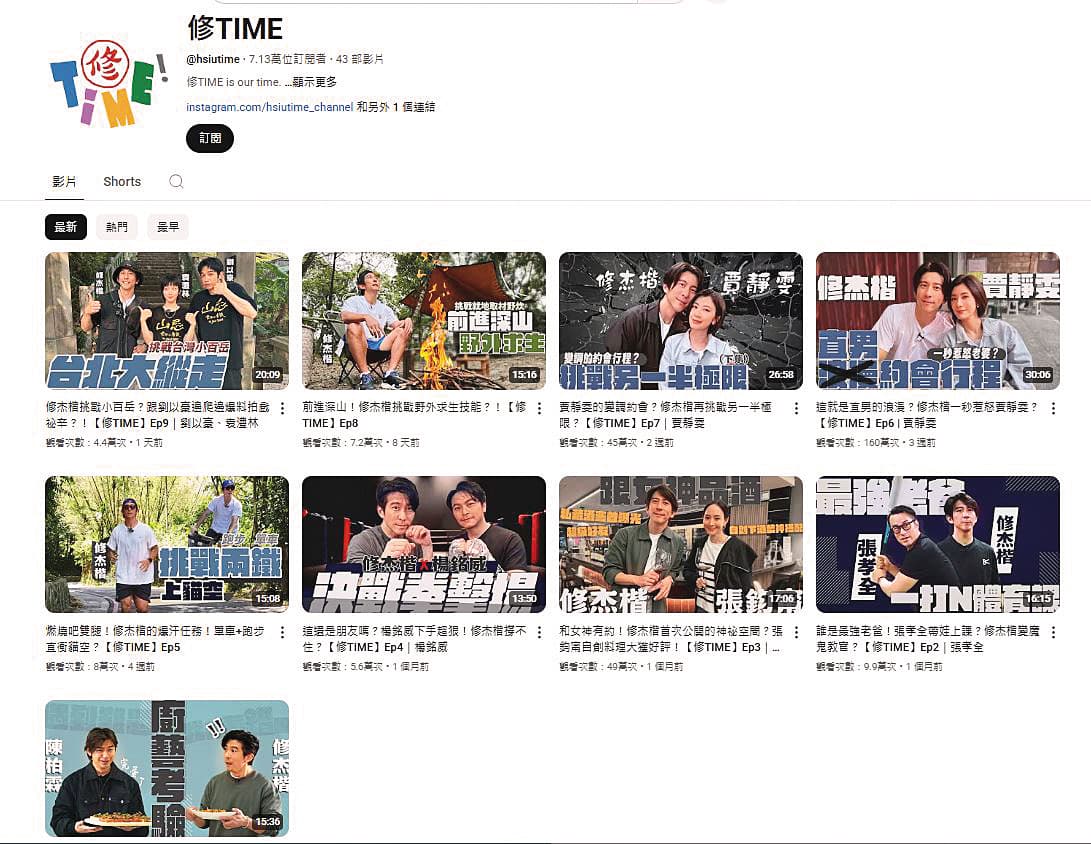This screenshot has width=1091, height=844.
Task: Open 廚藝考驗 video thumbnail
Action: pos(167,768)
